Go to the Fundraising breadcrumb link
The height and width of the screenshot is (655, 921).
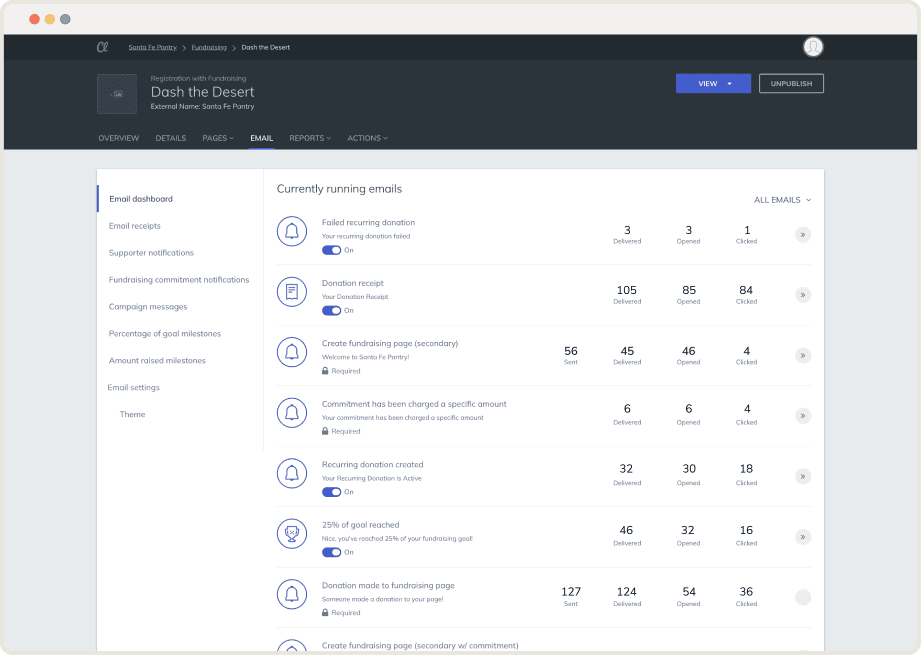pyautogui.click(x=209, y=48)
